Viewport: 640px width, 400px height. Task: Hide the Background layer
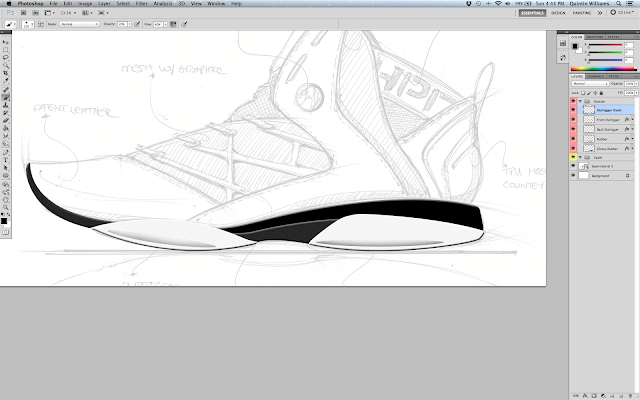(573, 175)
